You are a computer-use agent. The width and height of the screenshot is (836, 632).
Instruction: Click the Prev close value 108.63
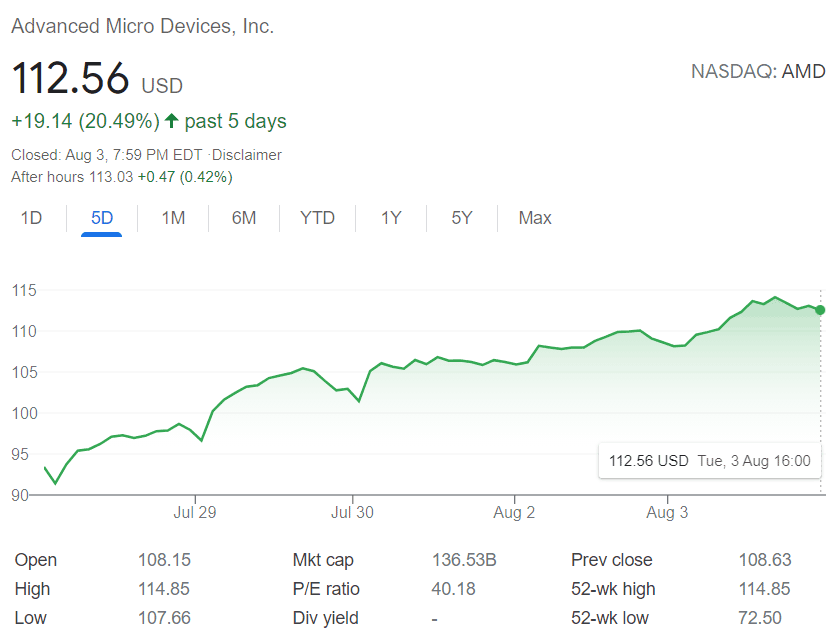click(765, 560)
